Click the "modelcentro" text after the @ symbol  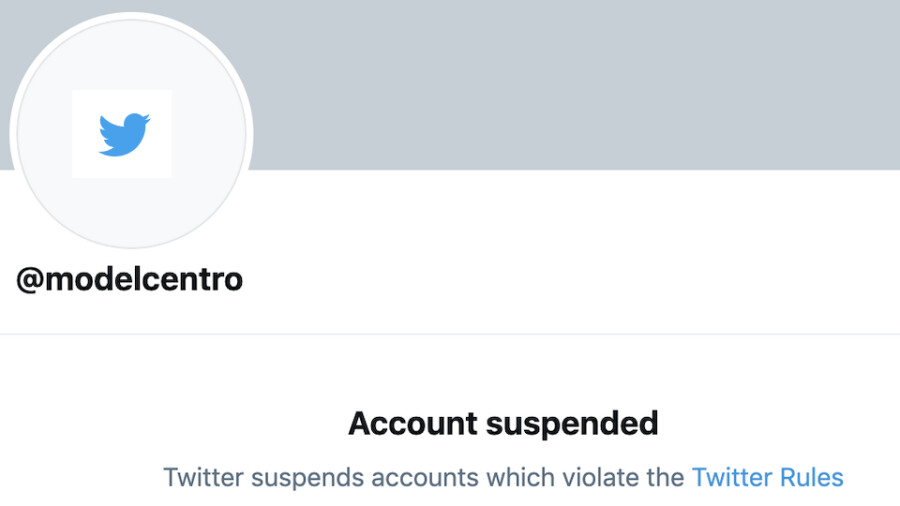[x=143, y=280]
